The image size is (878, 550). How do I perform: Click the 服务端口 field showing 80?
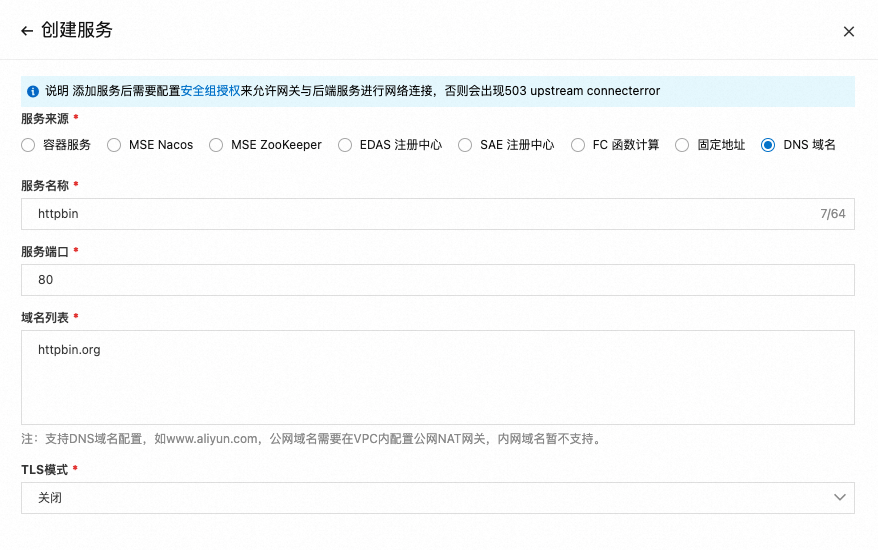coord(438,280)
